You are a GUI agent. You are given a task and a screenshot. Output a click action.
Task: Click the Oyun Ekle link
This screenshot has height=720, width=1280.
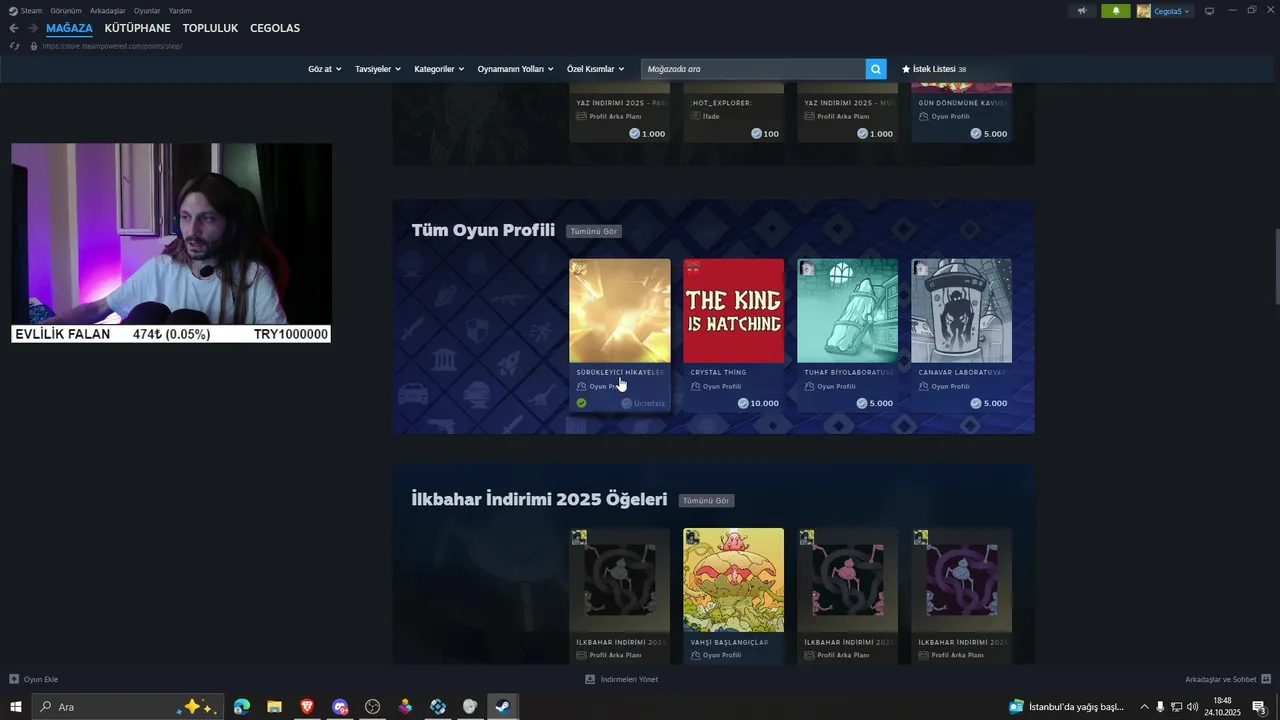41,679
